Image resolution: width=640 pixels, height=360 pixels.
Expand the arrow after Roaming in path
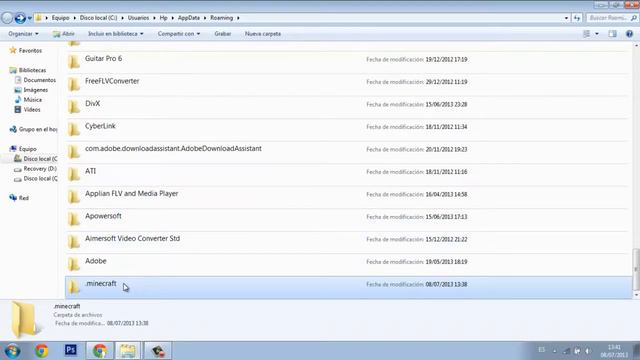point(238,18)
